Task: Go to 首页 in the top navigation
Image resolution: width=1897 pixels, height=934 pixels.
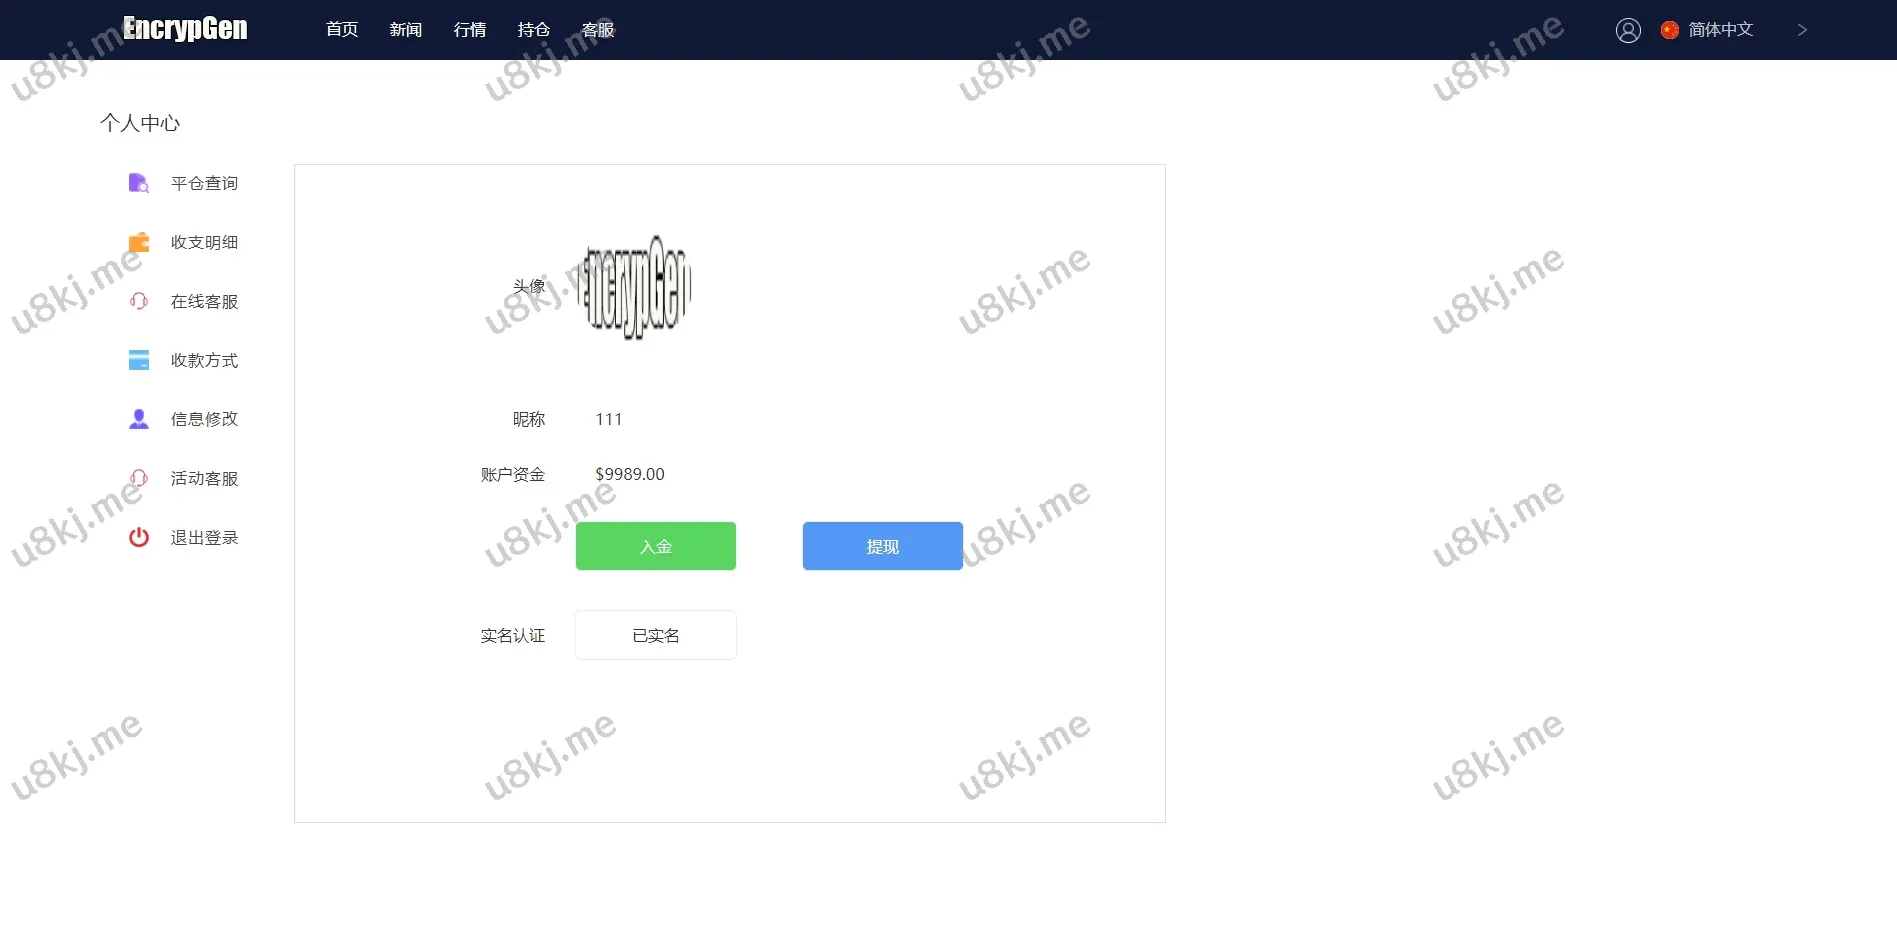Action: (342, 30)
